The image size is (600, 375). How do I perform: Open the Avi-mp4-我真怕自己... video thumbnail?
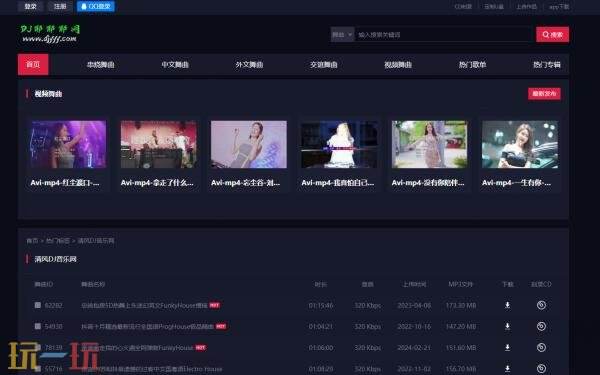point(339,144)
